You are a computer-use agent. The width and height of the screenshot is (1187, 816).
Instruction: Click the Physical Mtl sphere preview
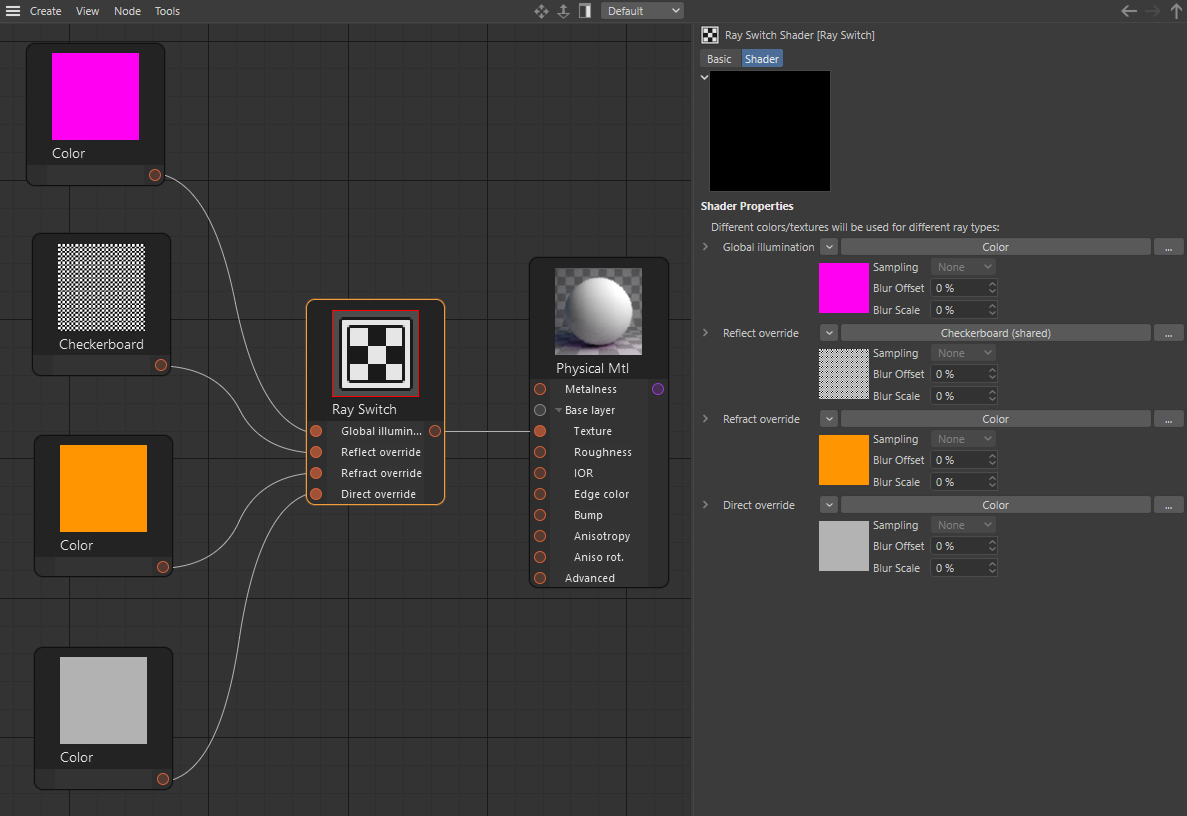click(598, 311)
